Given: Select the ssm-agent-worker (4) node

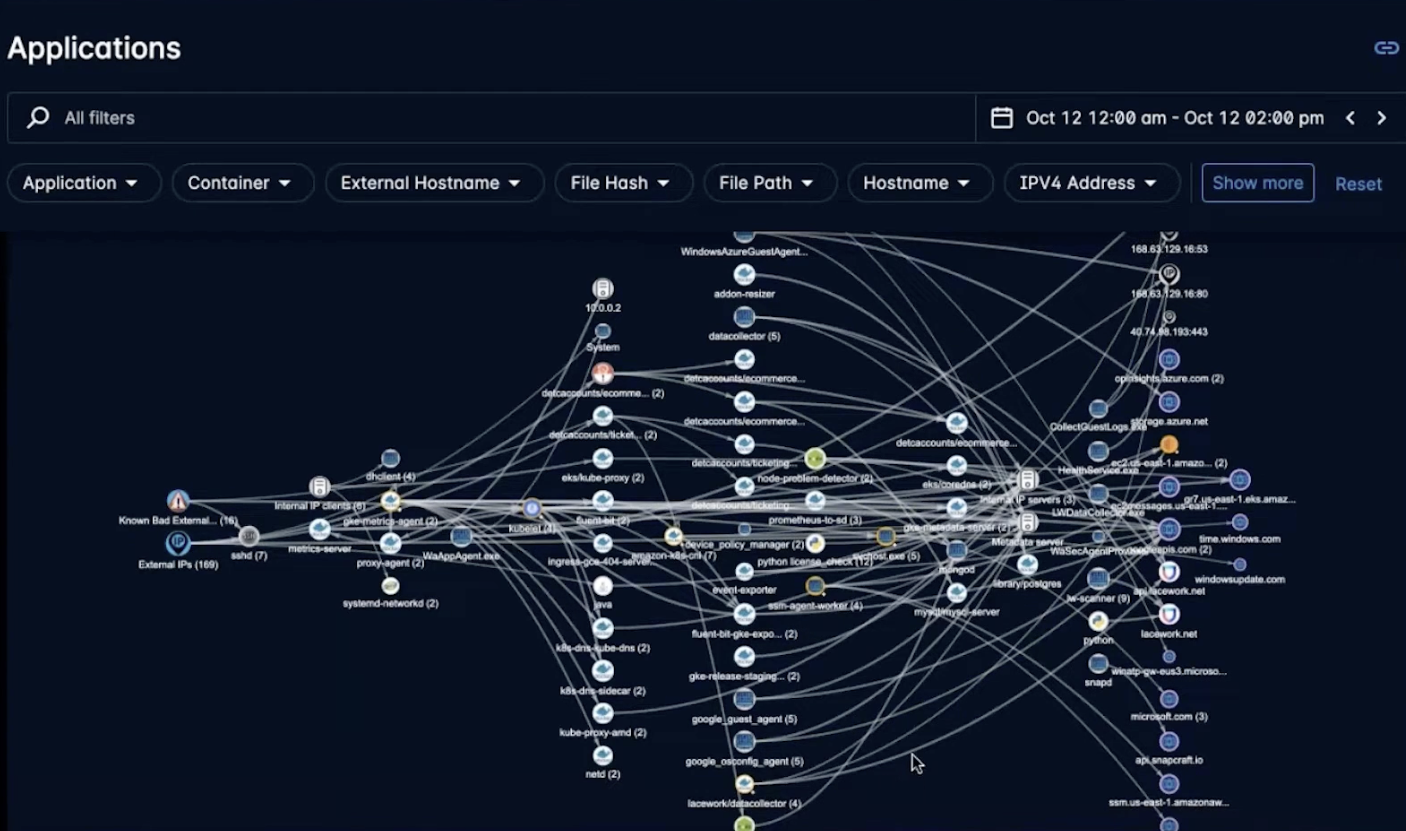Looking at the screenshot, I should [815, 586].
